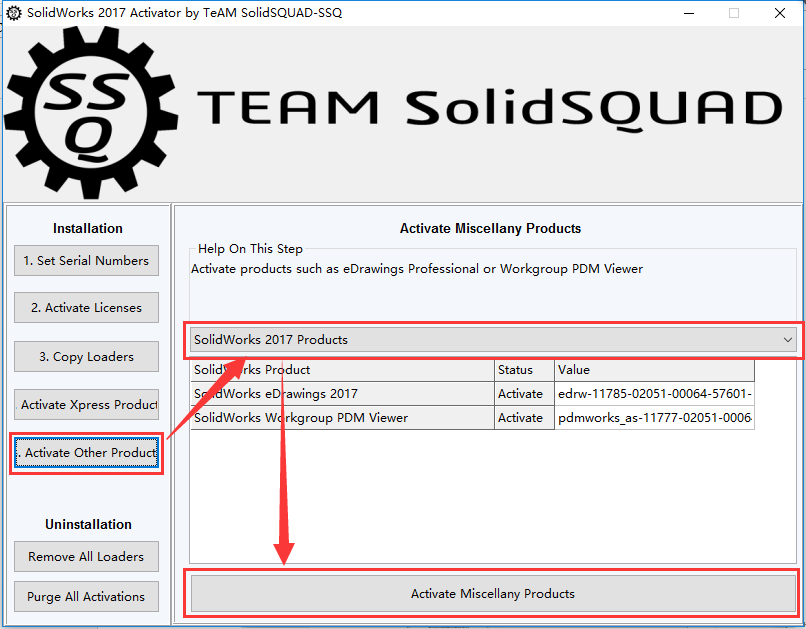Click the Remove All Loaders button

(86, 557)
